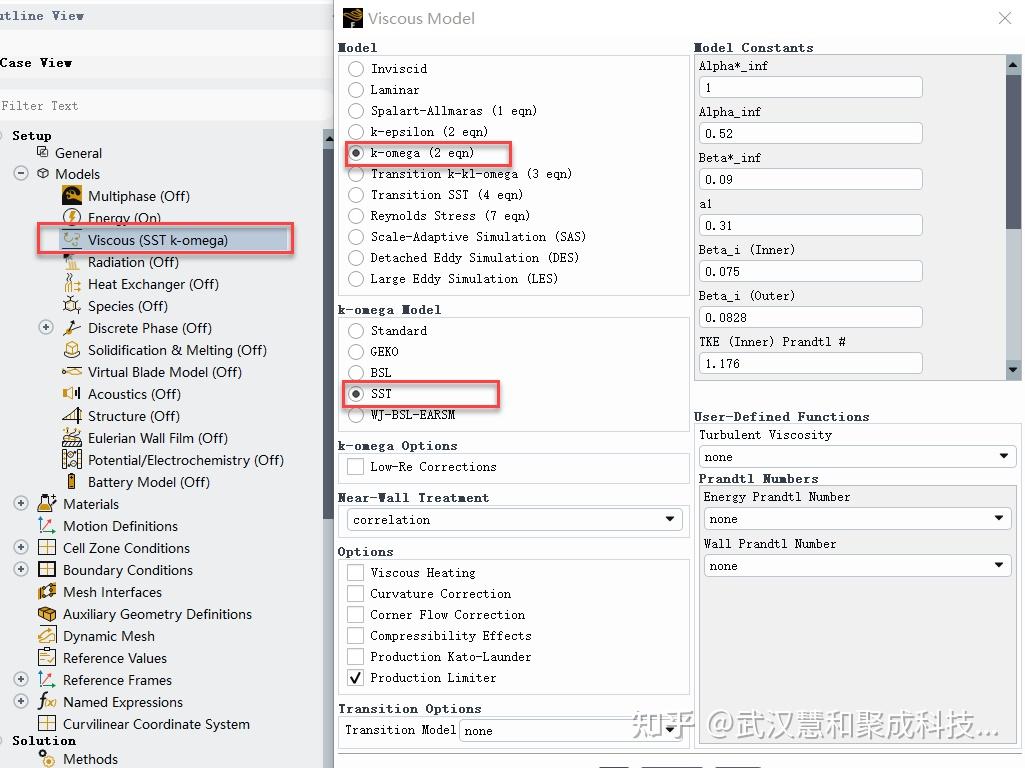Viewport: 1025px width, 768px height.
Task: Uncheck the Production Limiter checkbox
Action: click(x=356, y=678)
